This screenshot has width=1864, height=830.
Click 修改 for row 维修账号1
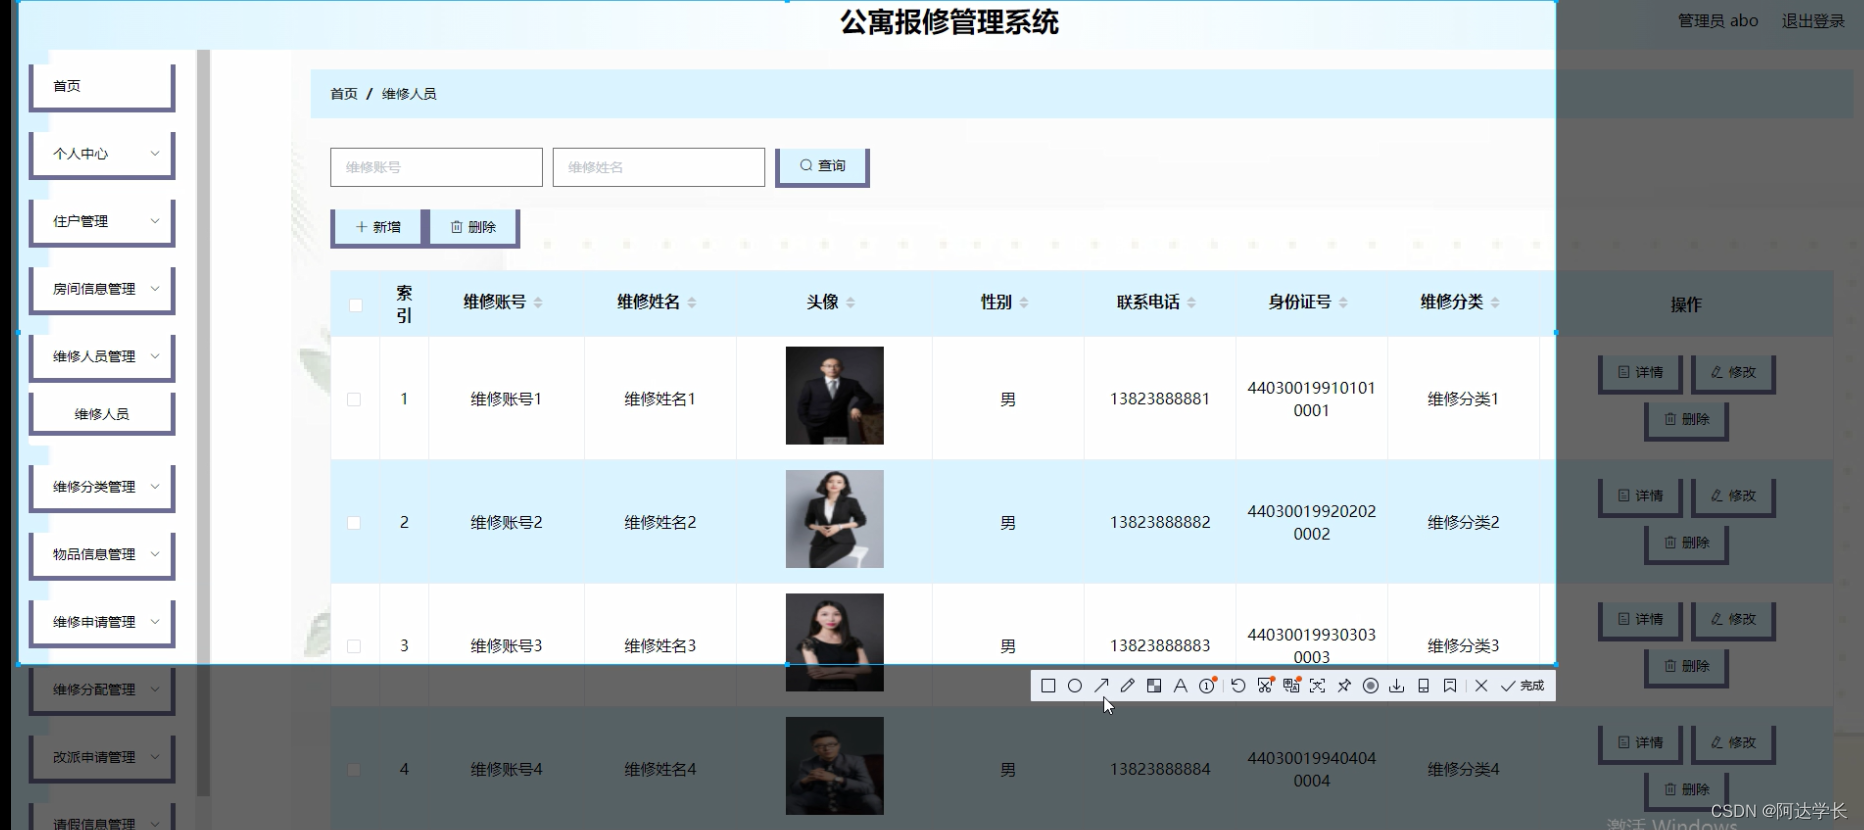click(1733, 373)
